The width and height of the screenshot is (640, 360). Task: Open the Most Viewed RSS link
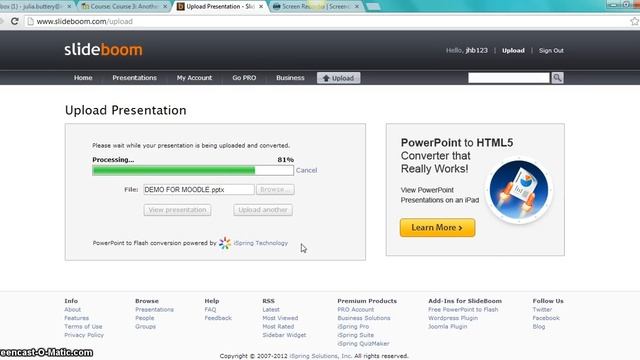[x=280, y=318]
